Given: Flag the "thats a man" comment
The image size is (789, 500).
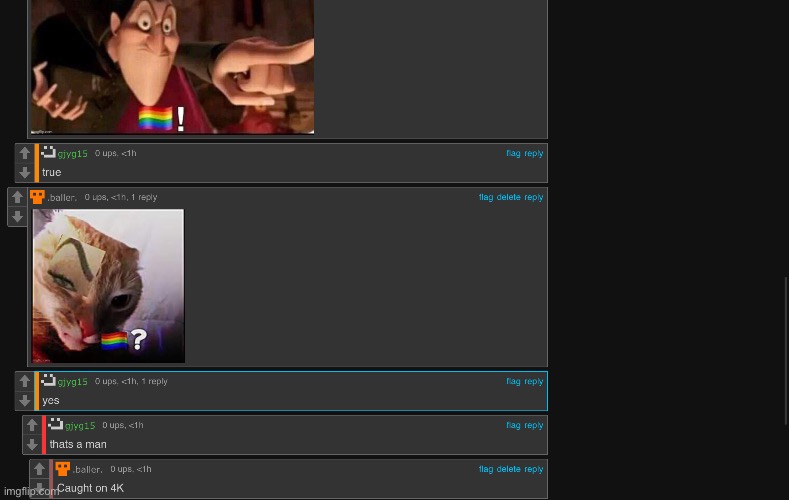Looking at the screenshot, I should pyautogui.click(x=513, y=425).
